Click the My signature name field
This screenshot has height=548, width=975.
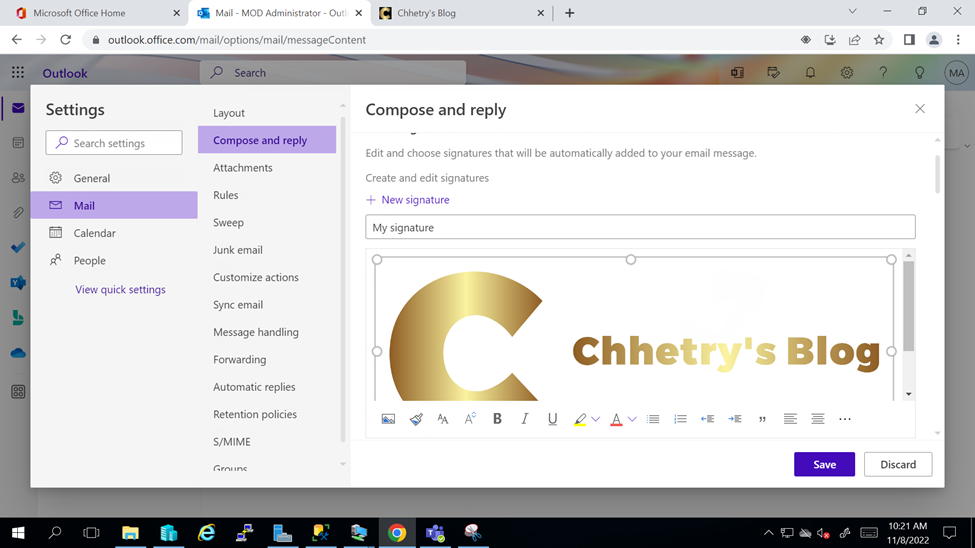(640, 227)
